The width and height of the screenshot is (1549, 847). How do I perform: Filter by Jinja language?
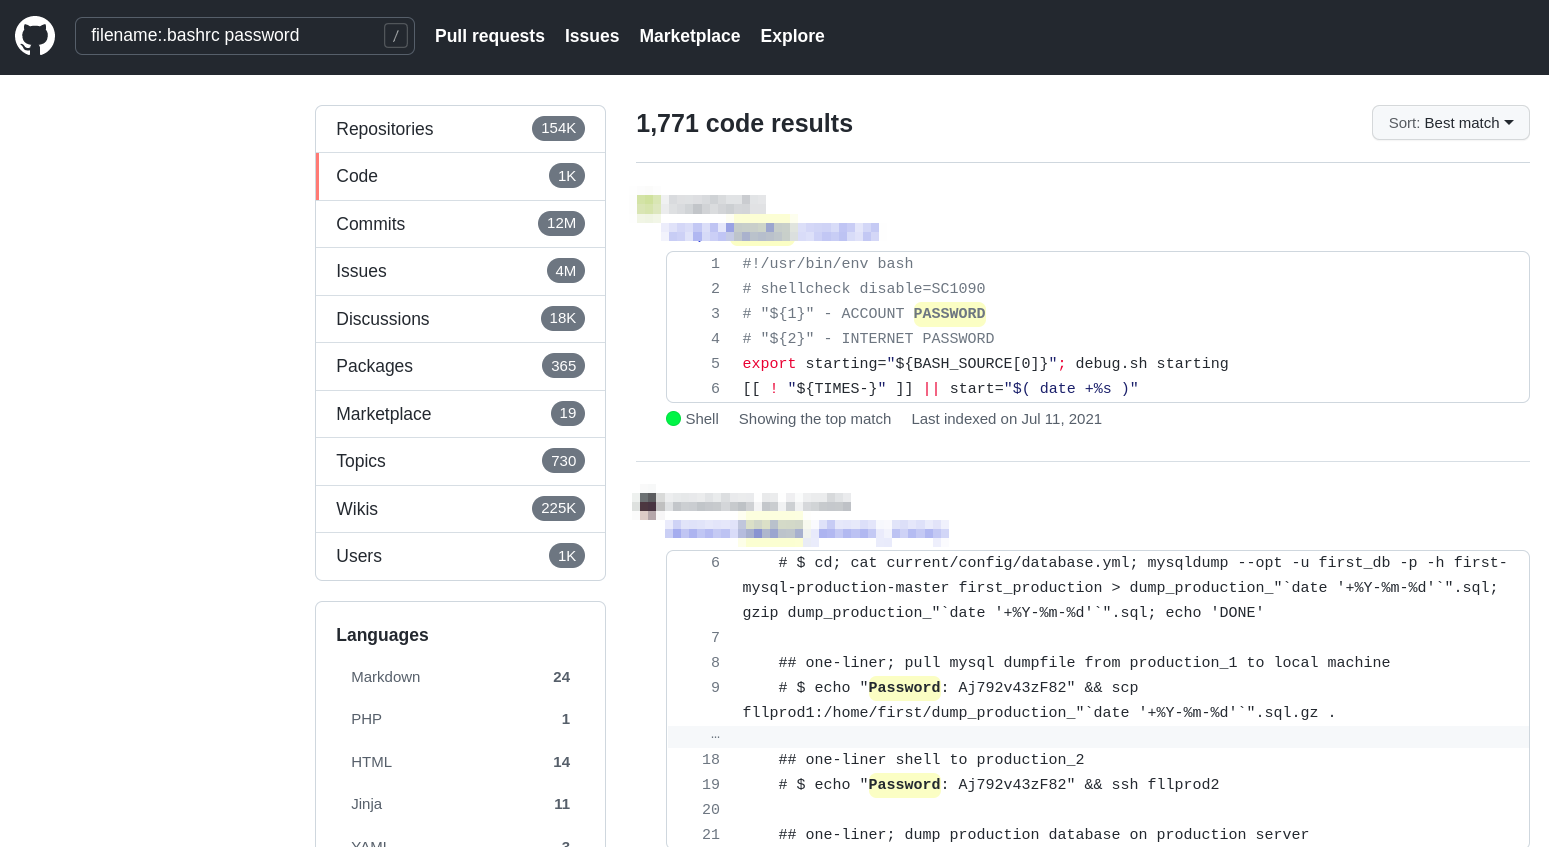(460, 804)
